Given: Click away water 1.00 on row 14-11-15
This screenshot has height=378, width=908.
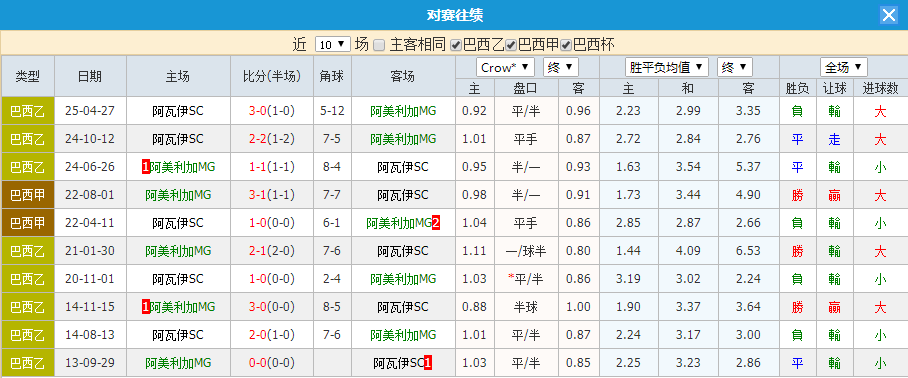Looking at the screenshot, I should click(579, 307).
